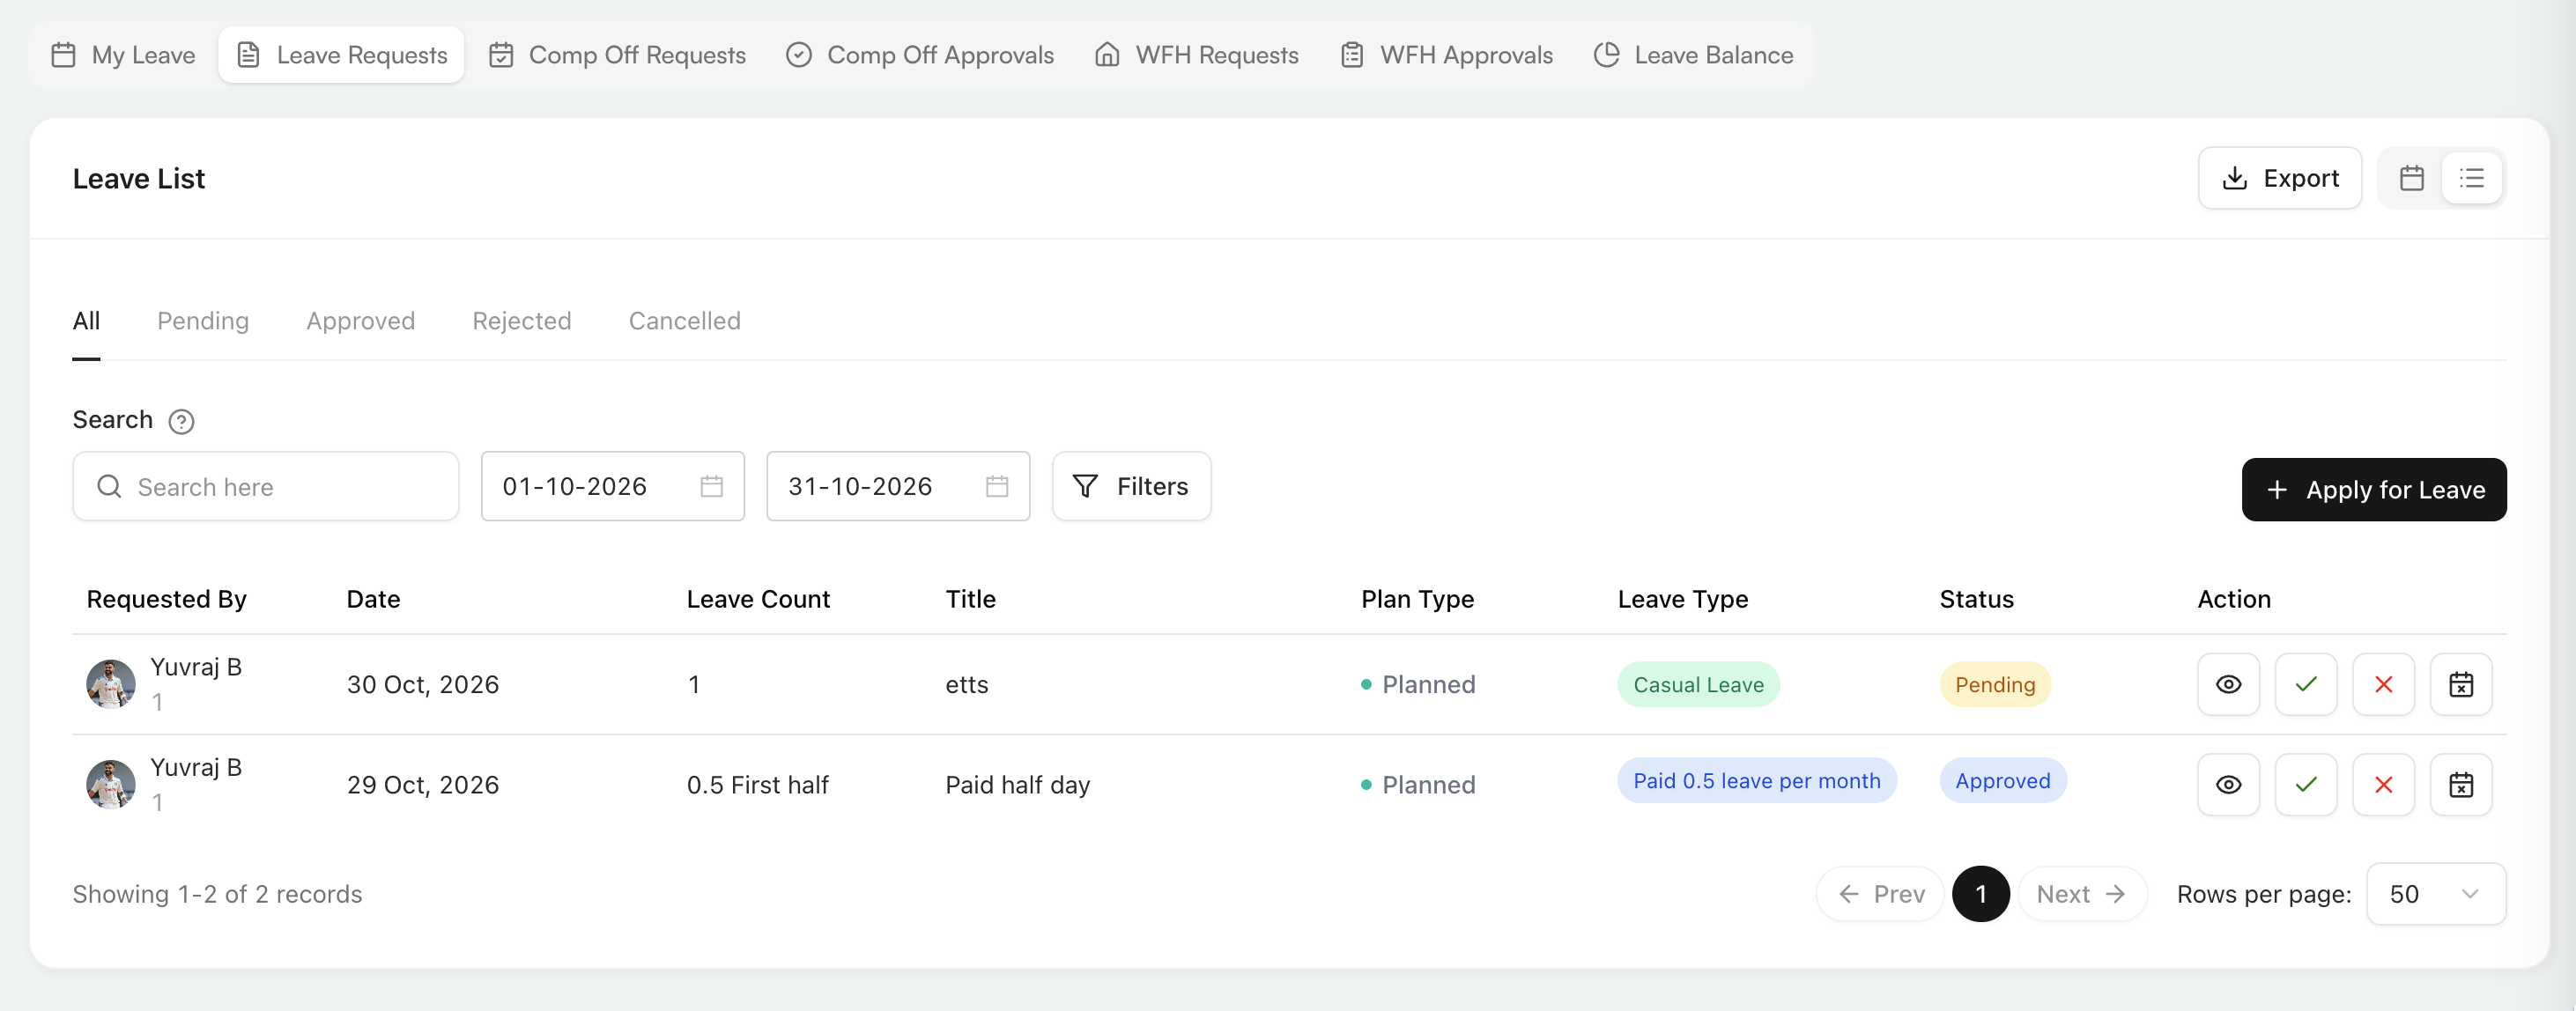Select the Pending status filter tab
Screen dimensions: 2576x1011
click(x=203, y=321)
